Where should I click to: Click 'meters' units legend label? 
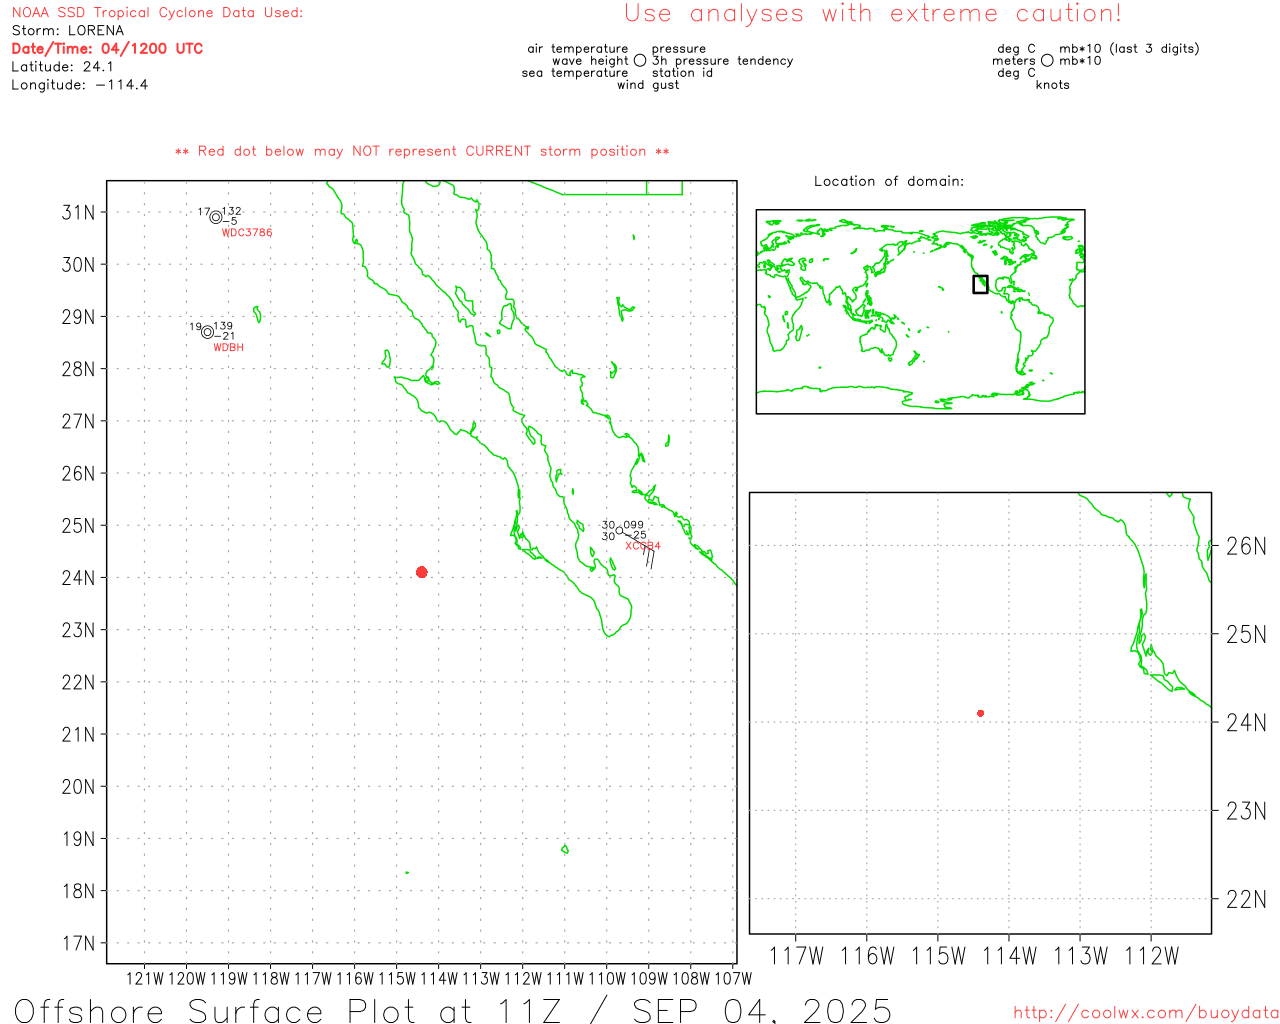click(x=1014, y=61)
